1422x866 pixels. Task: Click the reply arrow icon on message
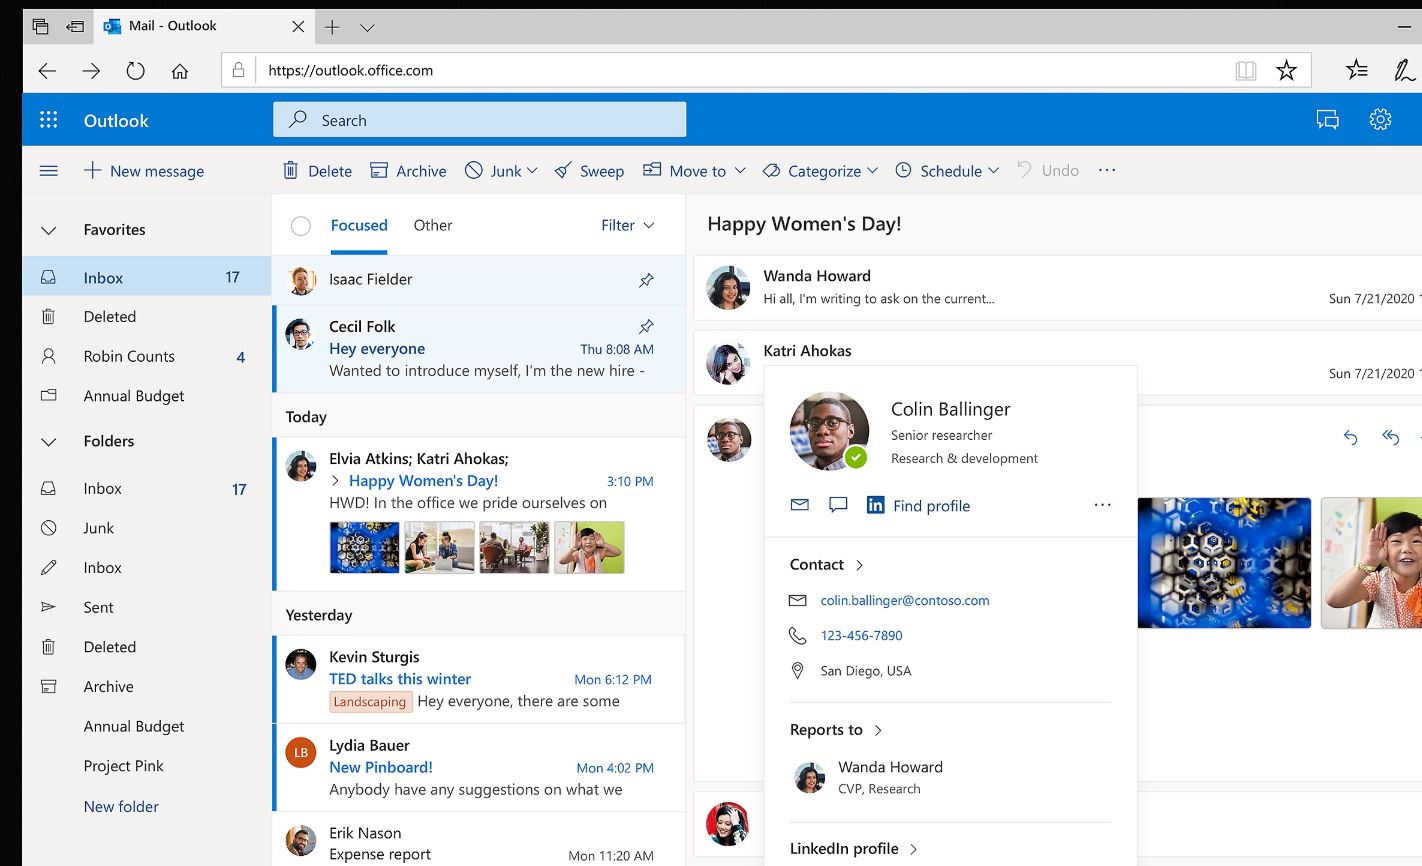pos(1350,437)
